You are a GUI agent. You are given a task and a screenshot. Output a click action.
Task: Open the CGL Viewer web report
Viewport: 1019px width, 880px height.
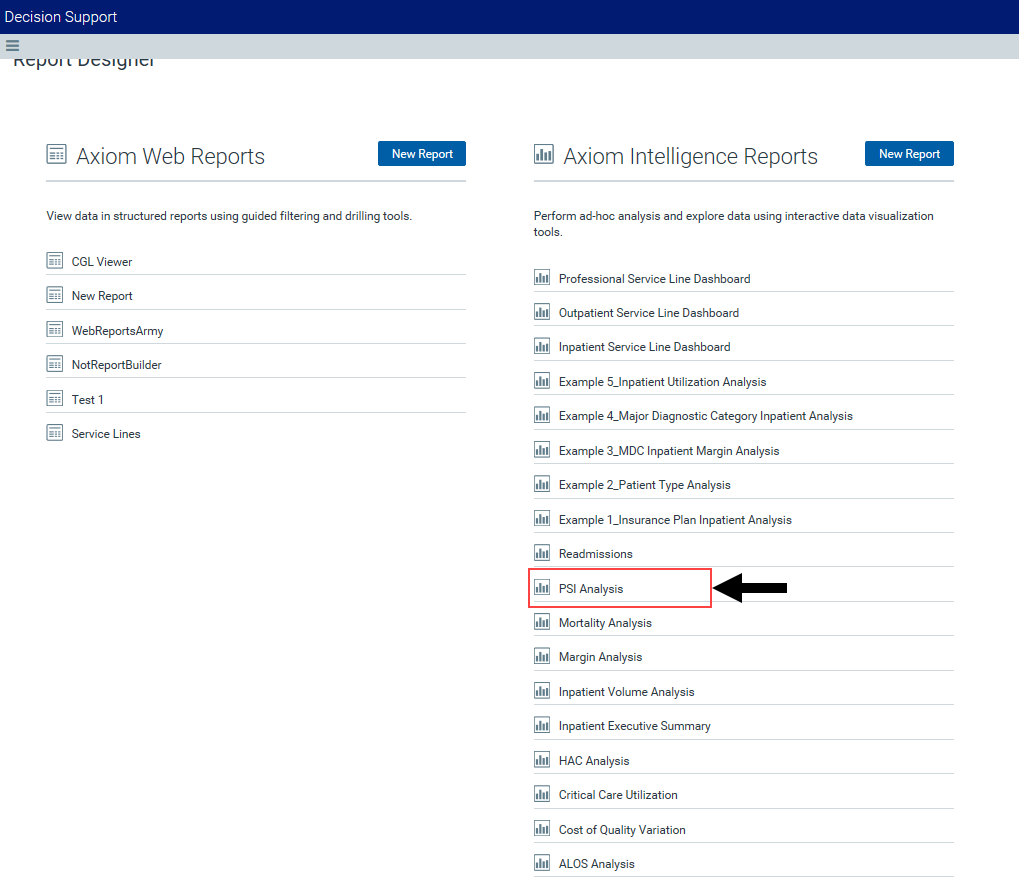coord(102,262)
